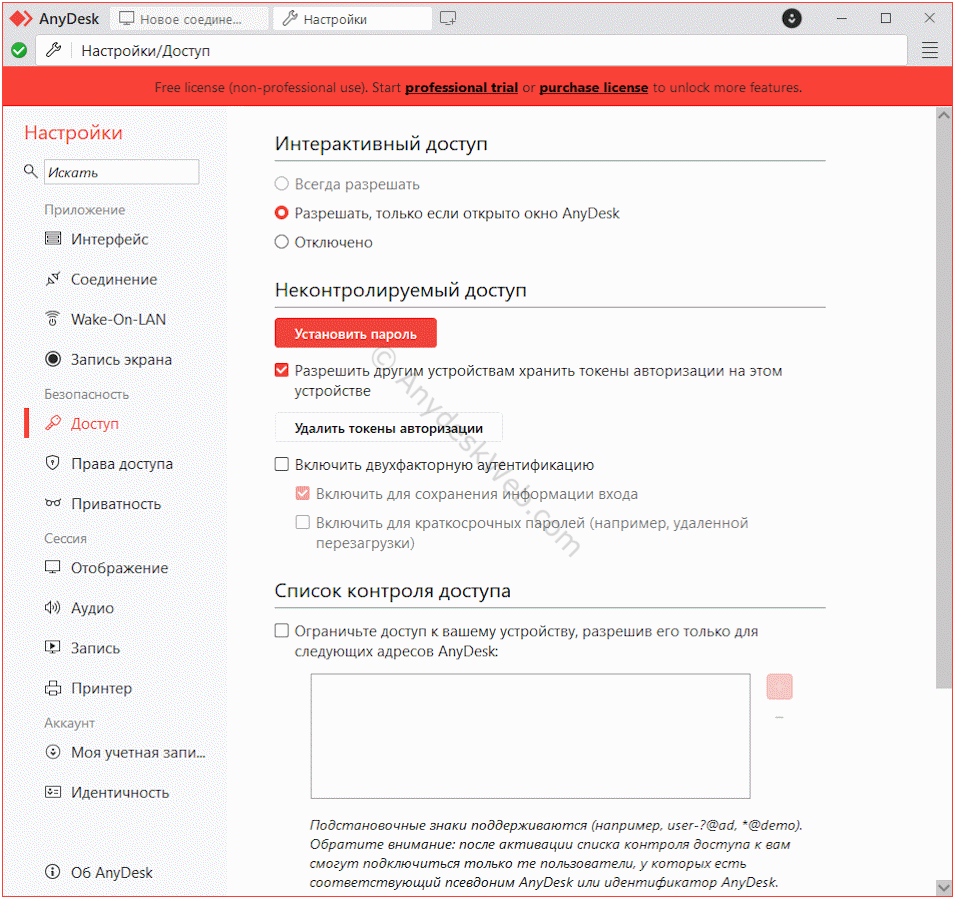Check Ограничьте доступ к вашему устройству
This screenshot has height=899, width=955.
(x=281, y=630)
